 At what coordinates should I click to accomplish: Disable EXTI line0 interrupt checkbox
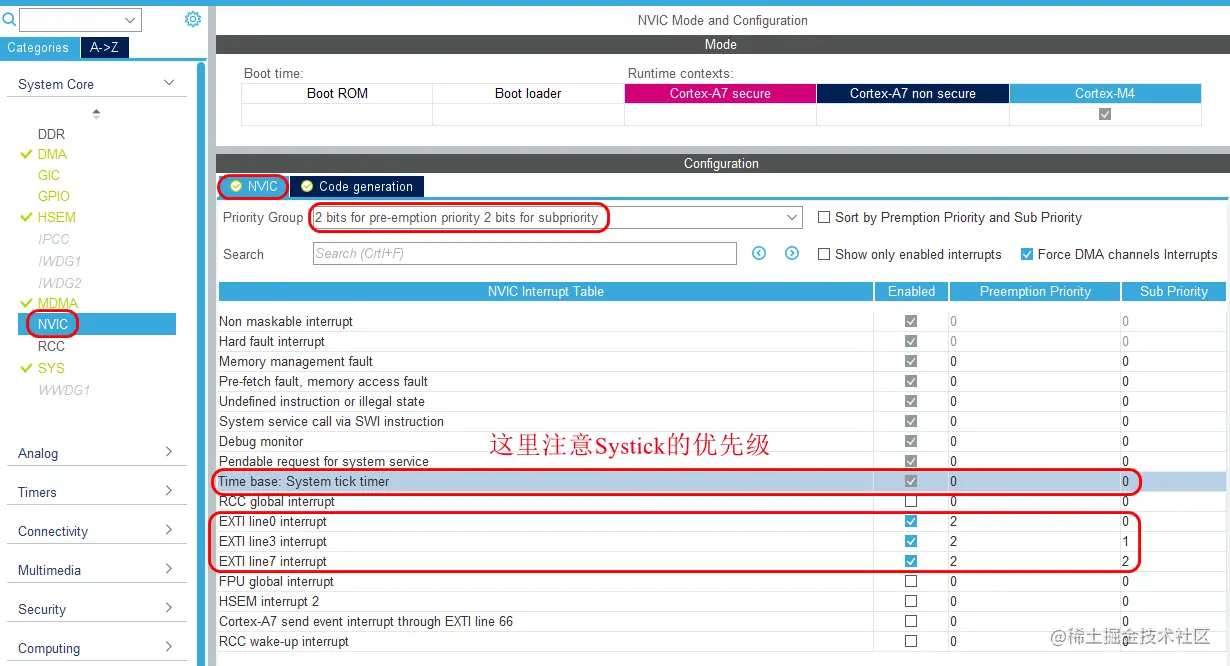911,521
